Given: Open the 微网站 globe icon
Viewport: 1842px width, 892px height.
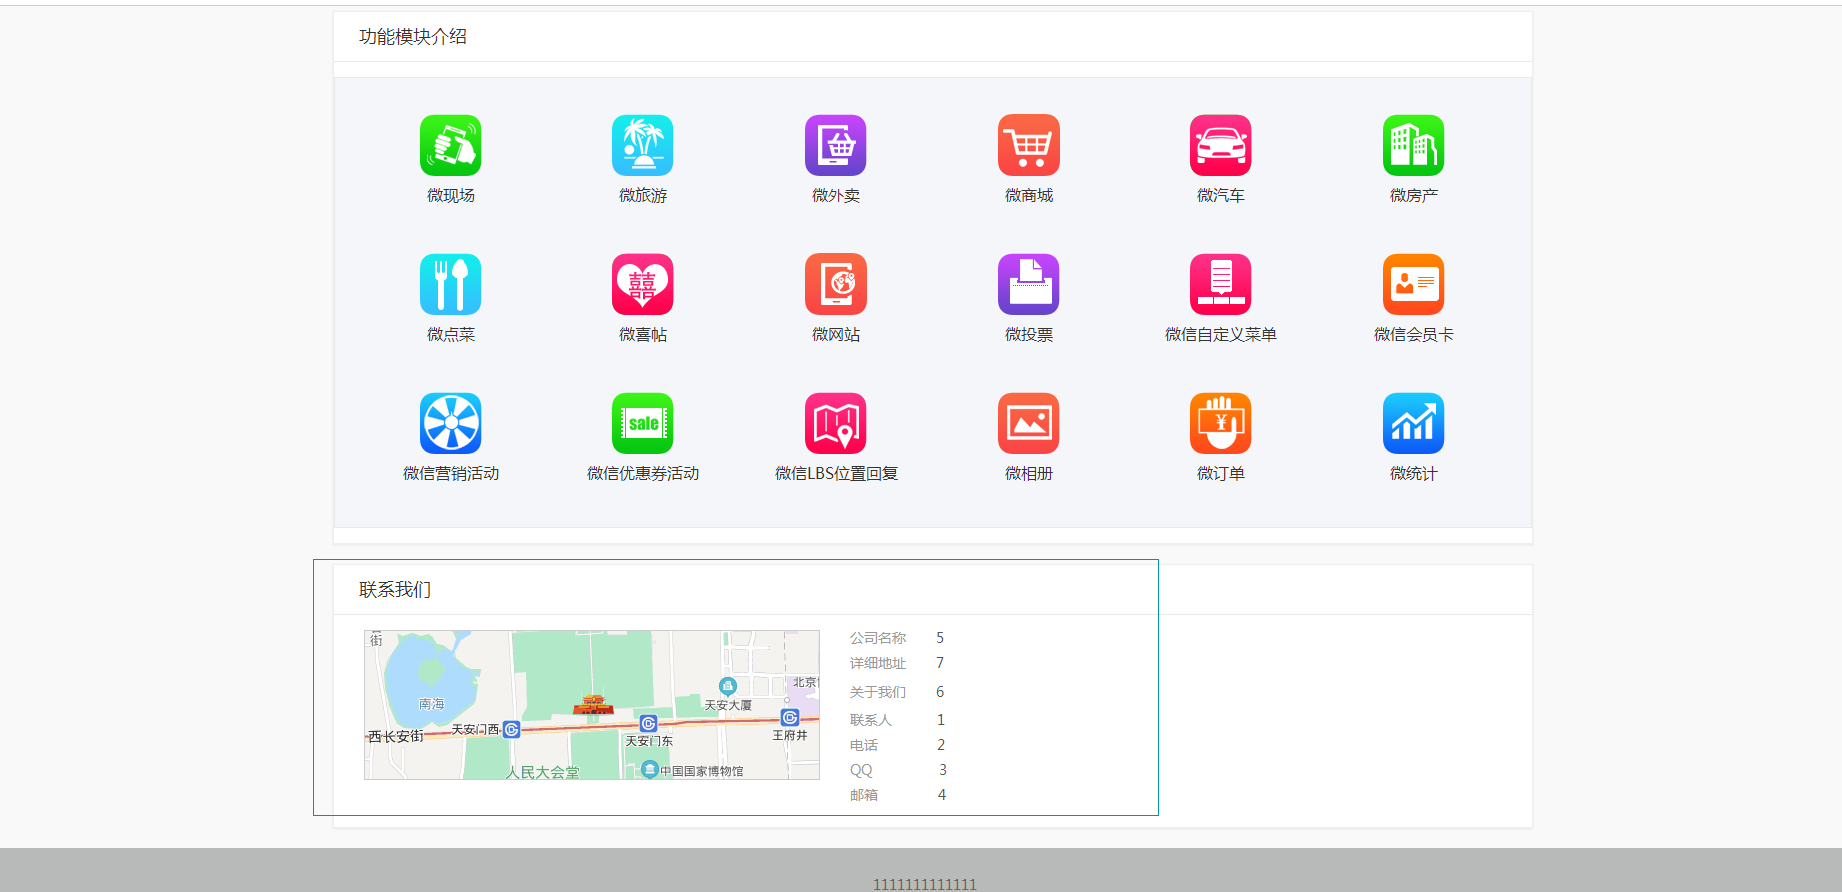Looking at the screenshot, I should pyautogui.click(x=836, y=284).
